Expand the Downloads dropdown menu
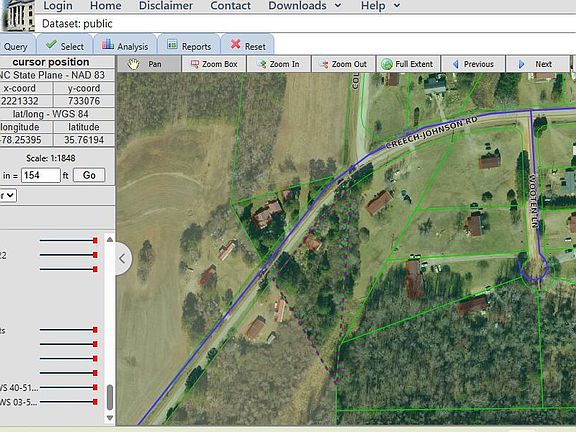576x432 pixels. (x=305, y=6)
